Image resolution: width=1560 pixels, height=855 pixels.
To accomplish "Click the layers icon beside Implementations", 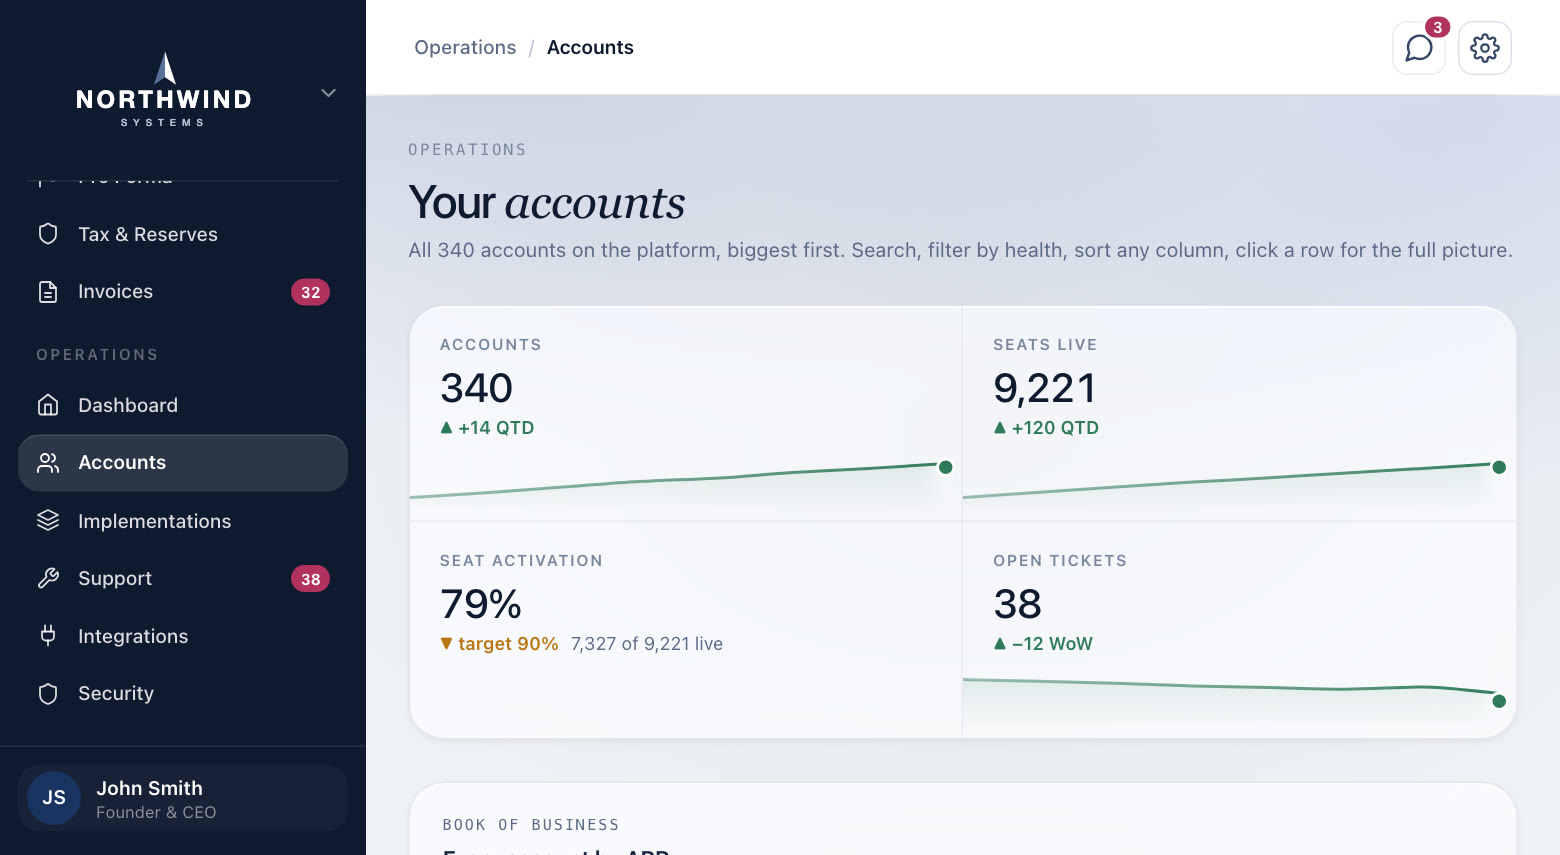I will coord(48,521).
